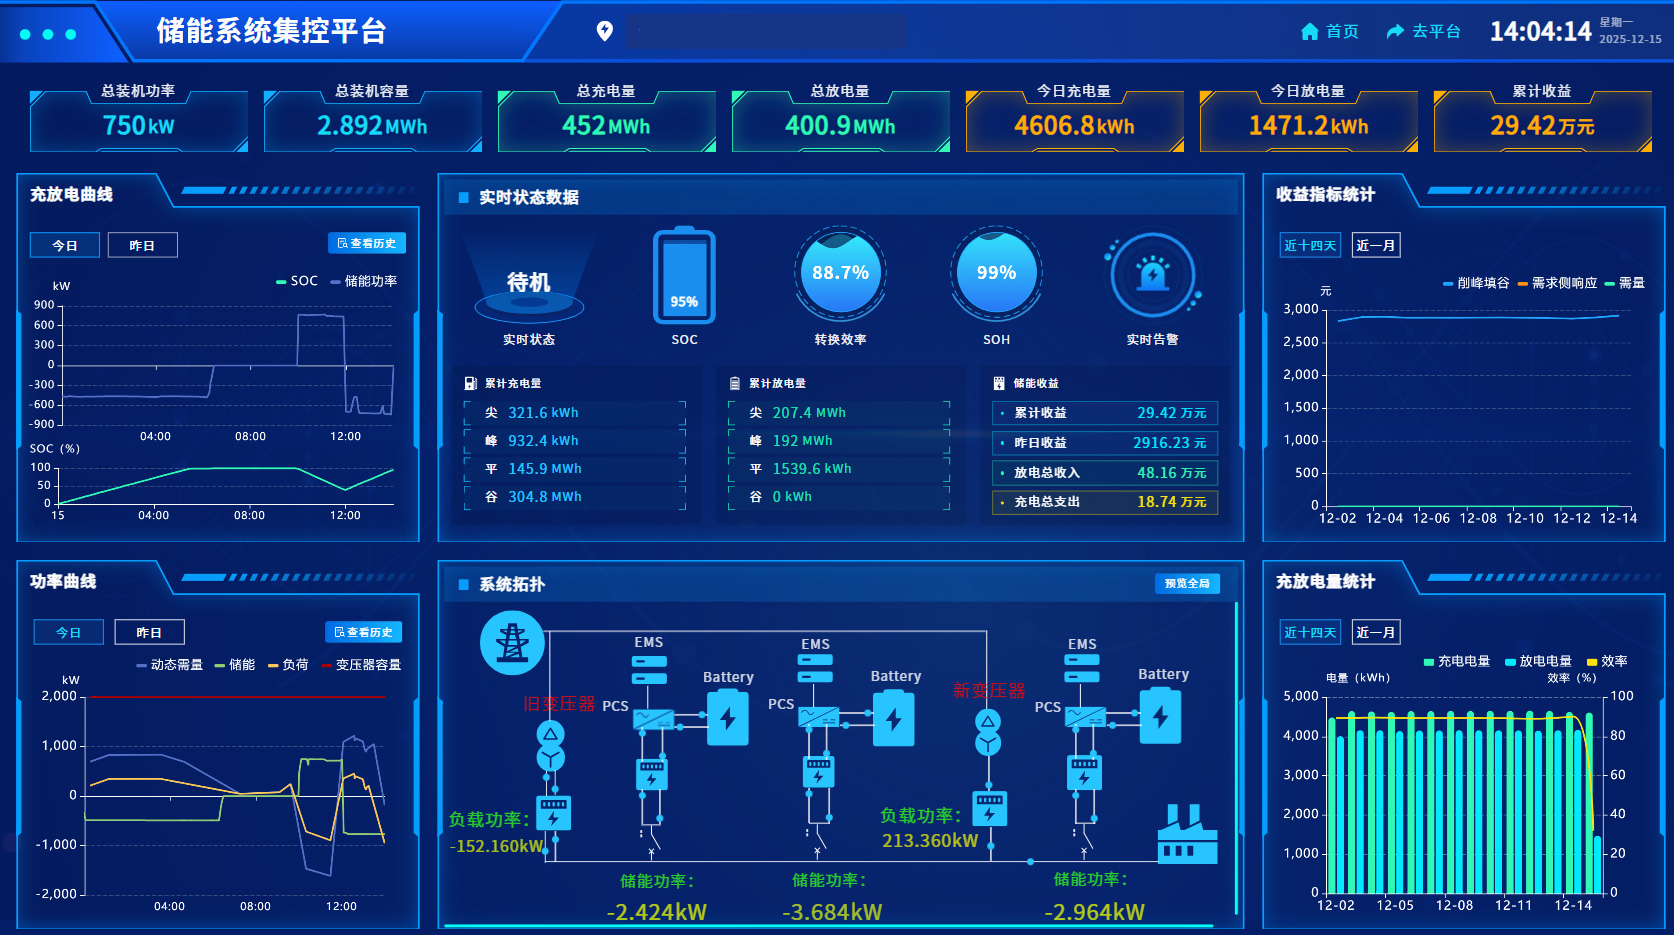Screen dimensions: 1674x935
Task: Click 查看历史 button in 功率曲线 panel
Action: (363, 632)
